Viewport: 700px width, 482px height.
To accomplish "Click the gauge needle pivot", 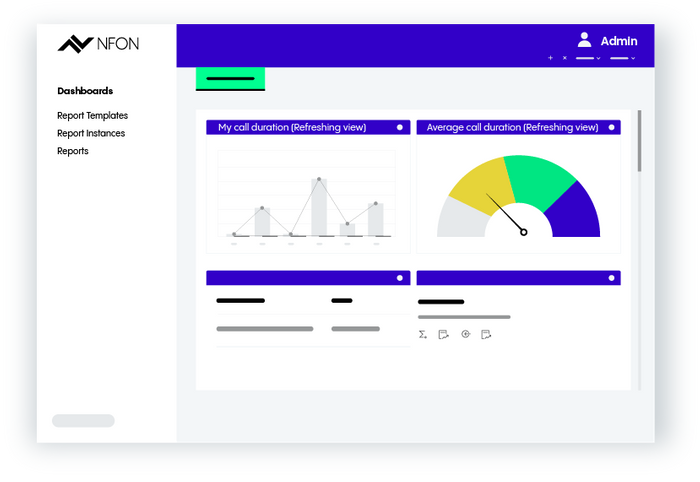I will (524, 232).
